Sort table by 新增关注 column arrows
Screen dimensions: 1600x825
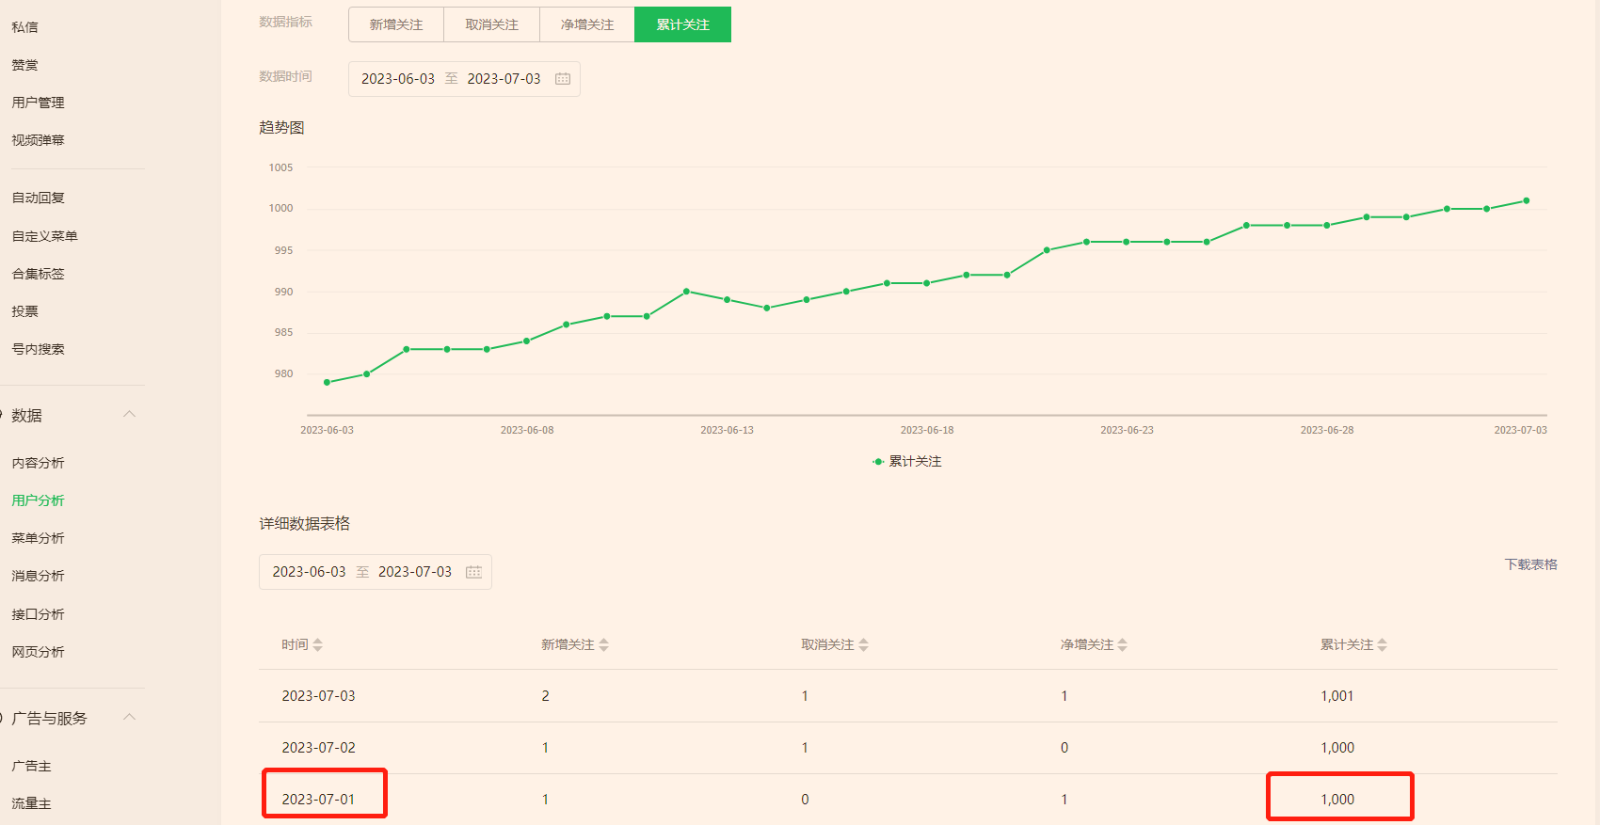(x=604, y=645)
